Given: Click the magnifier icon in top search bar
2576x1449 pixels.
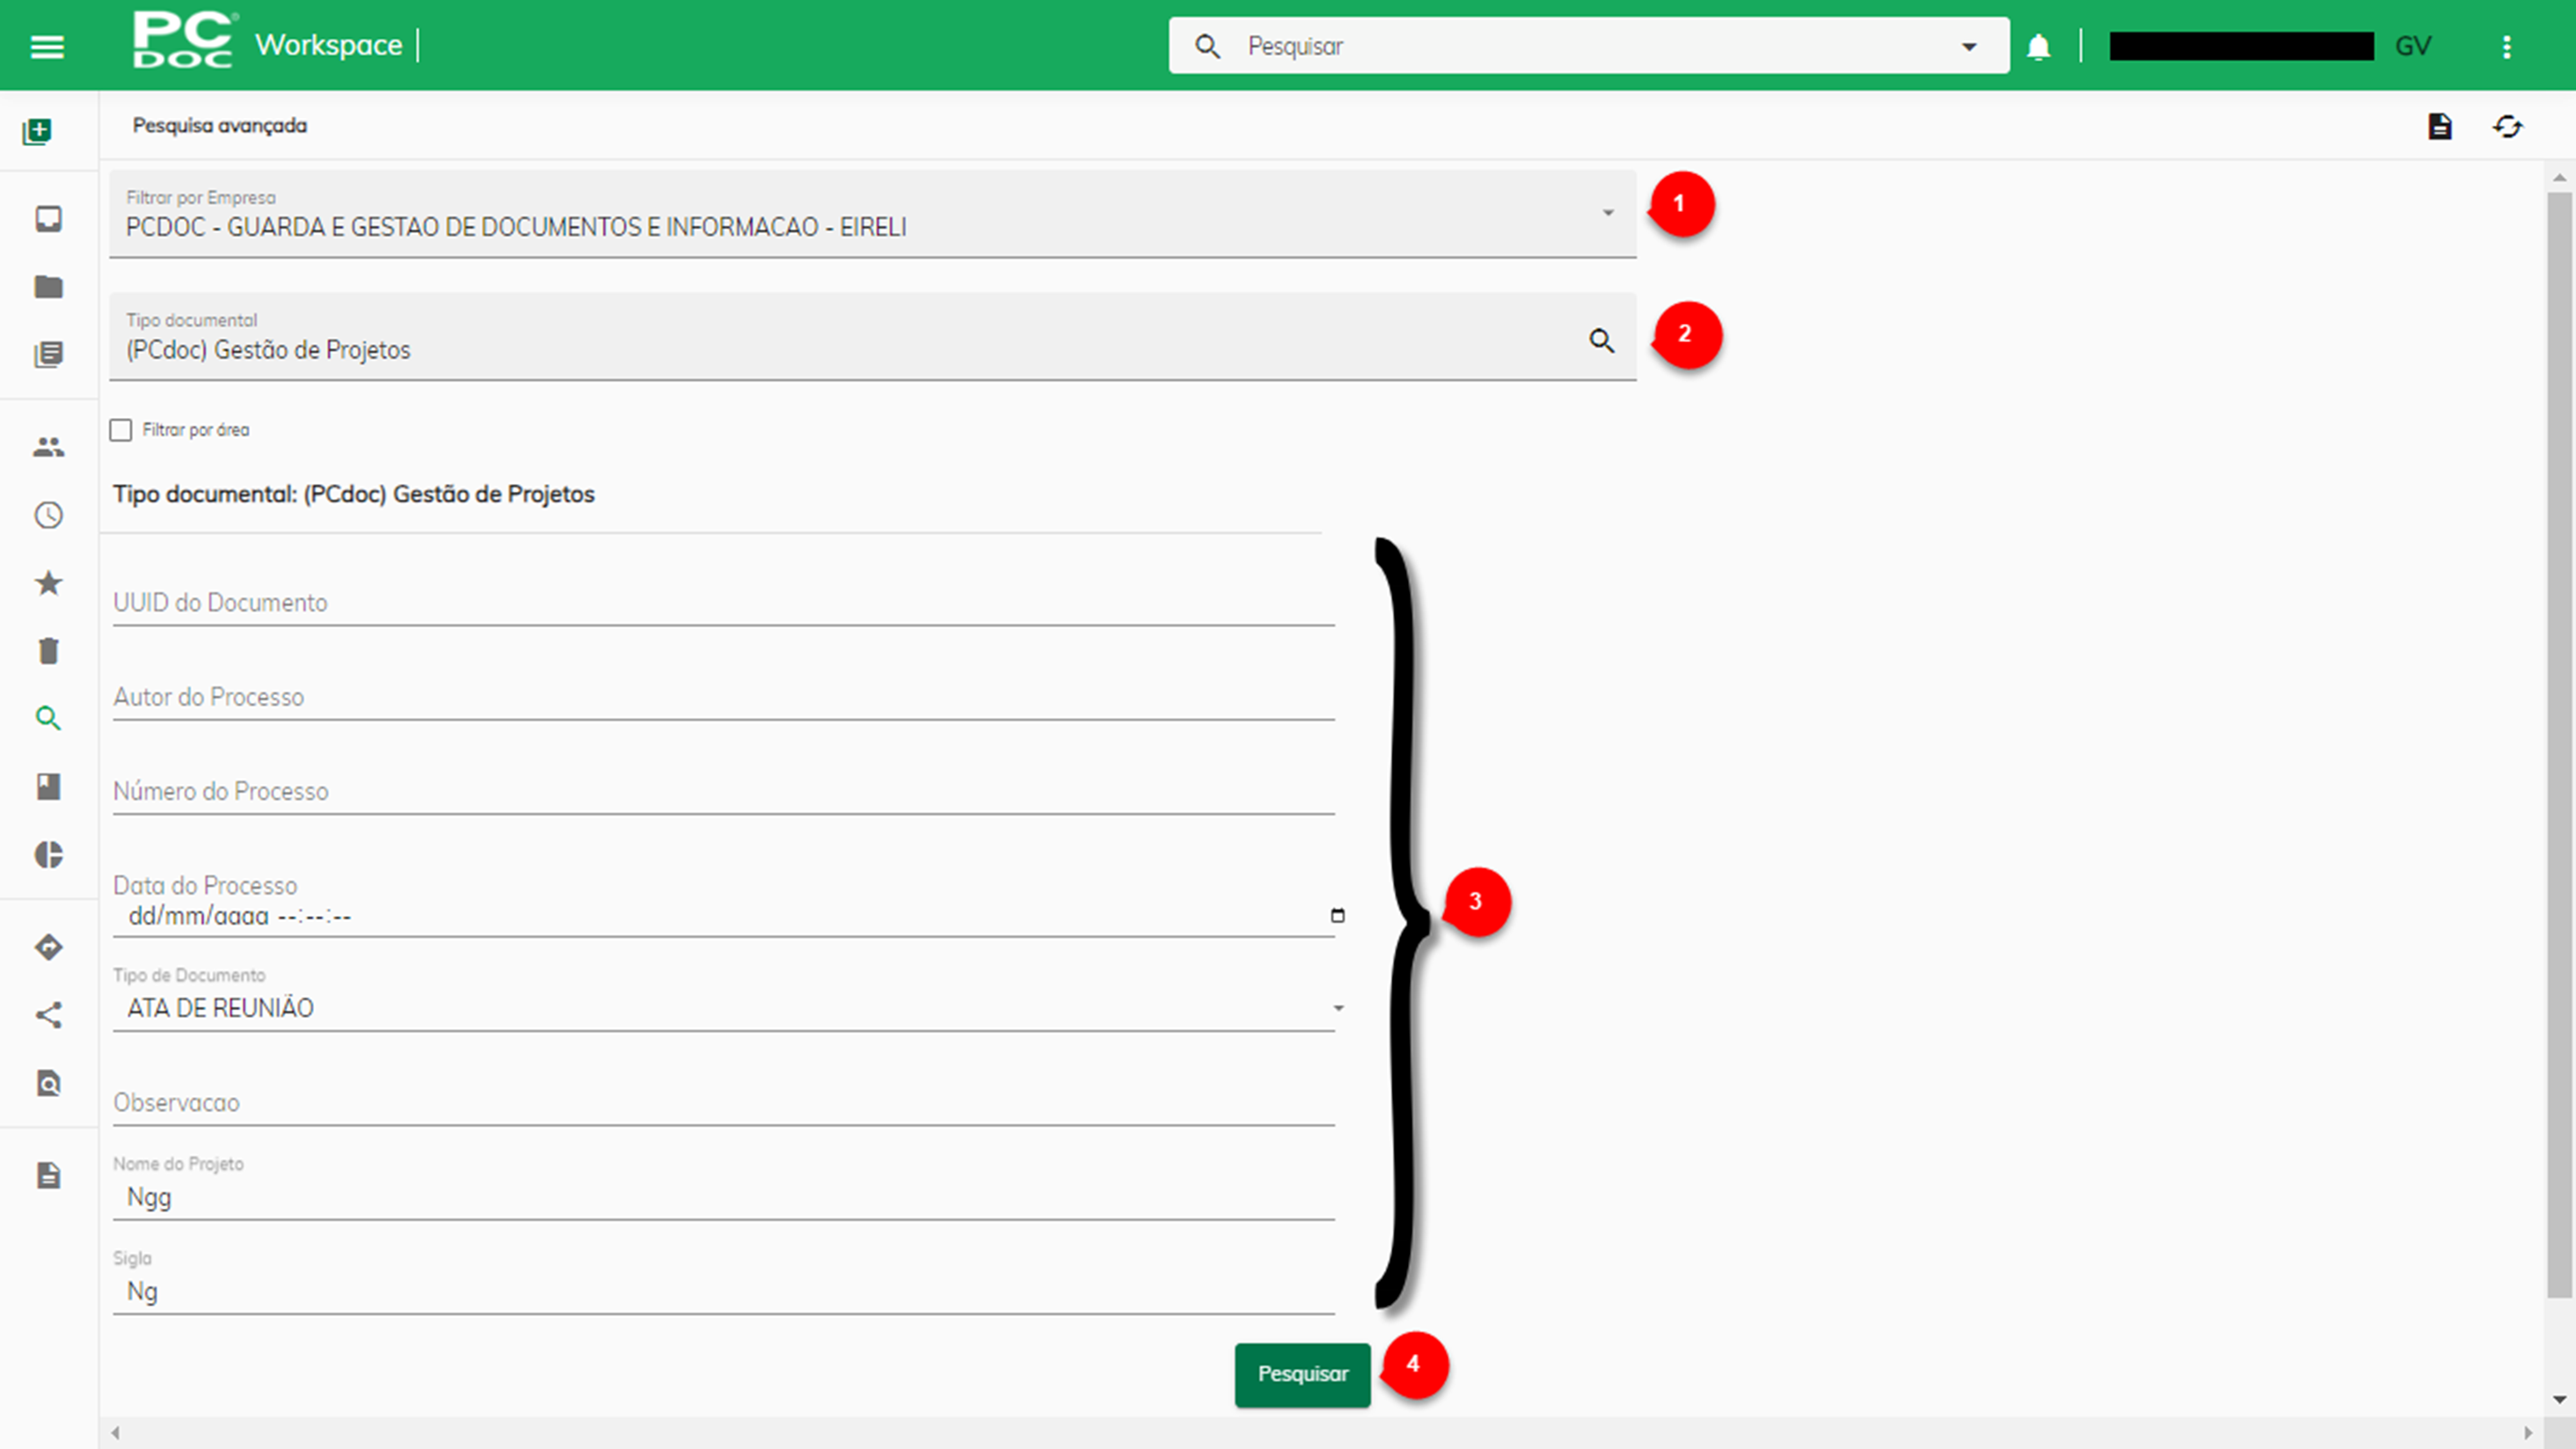Looking at the screenshot, I should 1207,46.
